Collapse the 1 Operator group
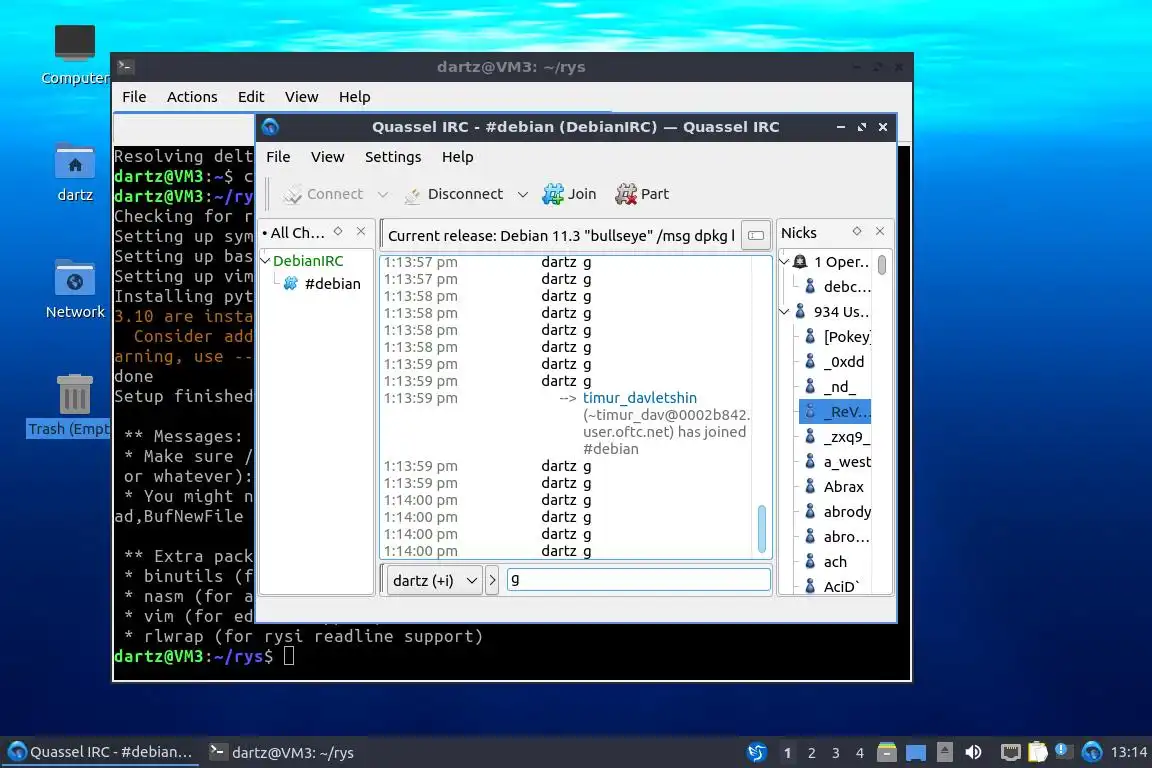This screenshot has height=768, width=1152. (x=785, y=262)
